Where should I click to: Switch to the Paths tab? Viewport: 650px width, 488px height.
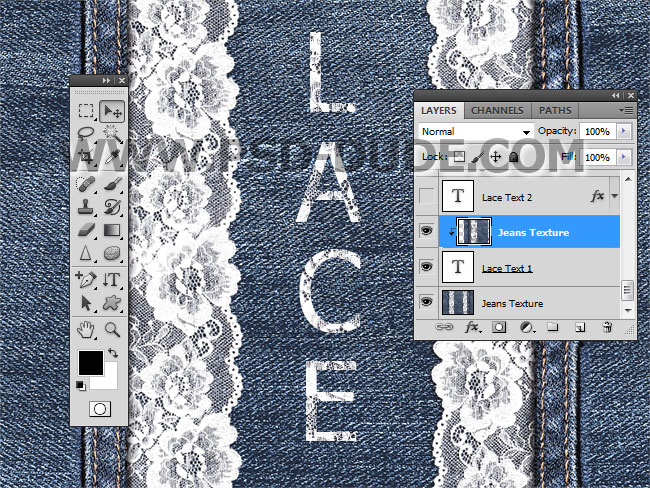[555, 110]
